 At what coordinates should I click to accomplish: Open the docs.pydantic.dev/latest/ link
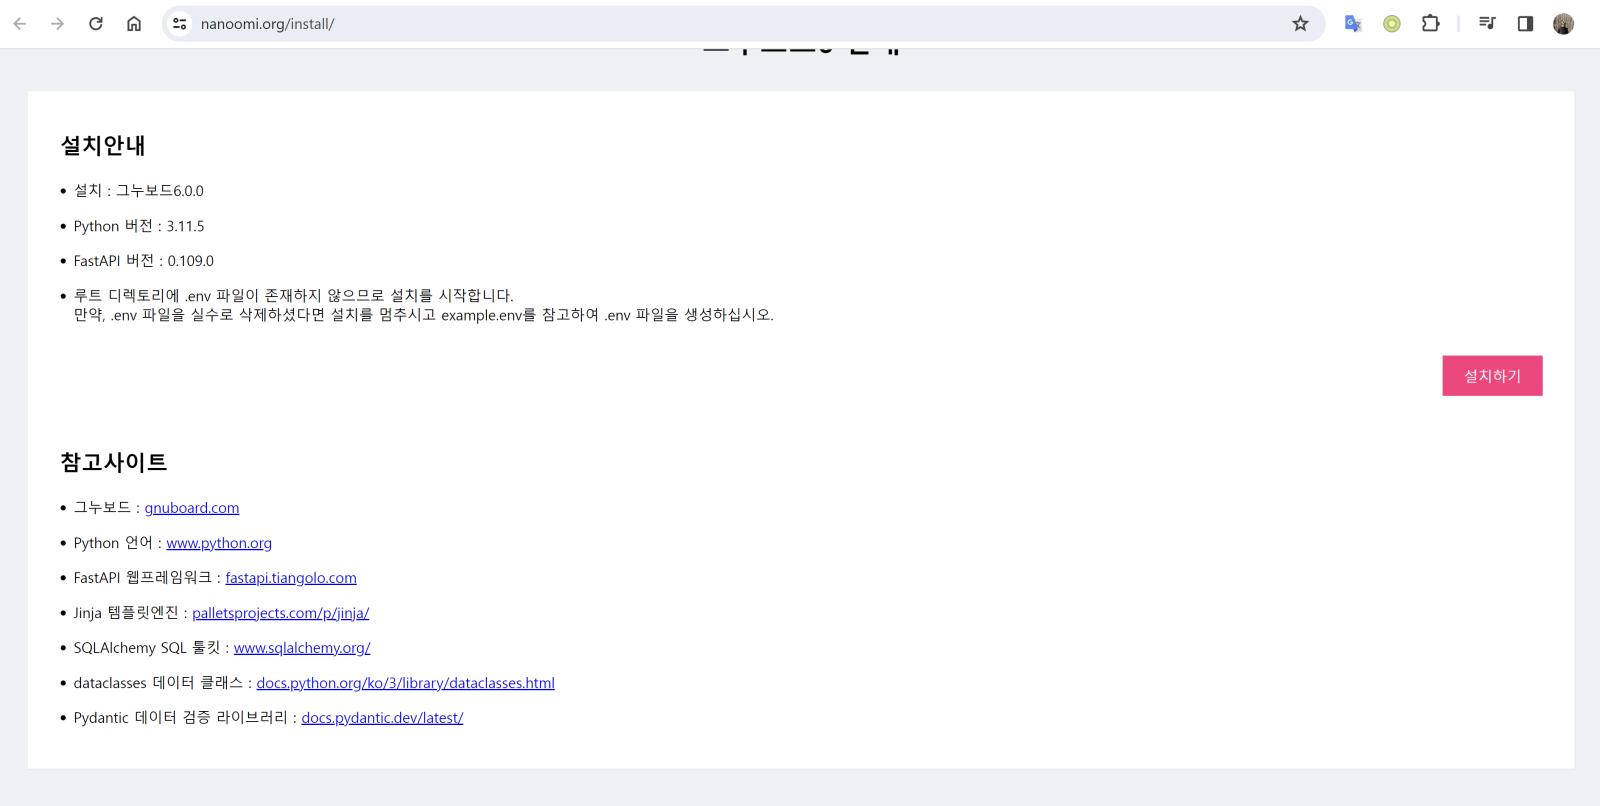(382, 718)
